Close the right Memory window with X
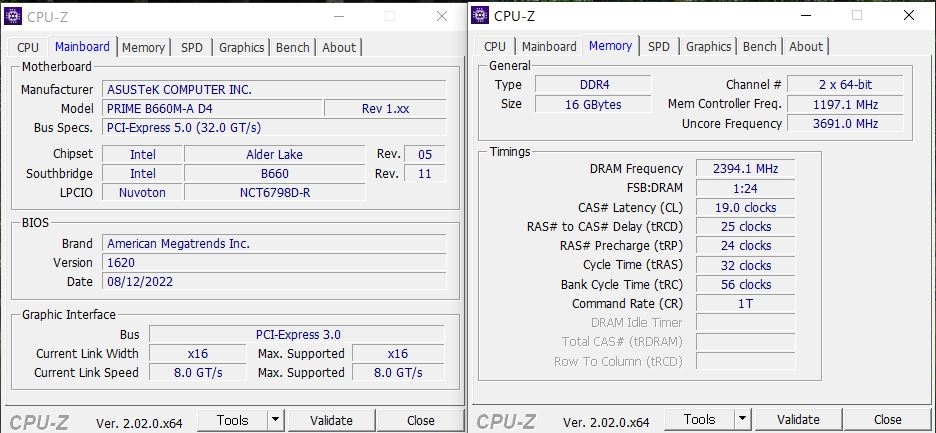 point(907,15)
